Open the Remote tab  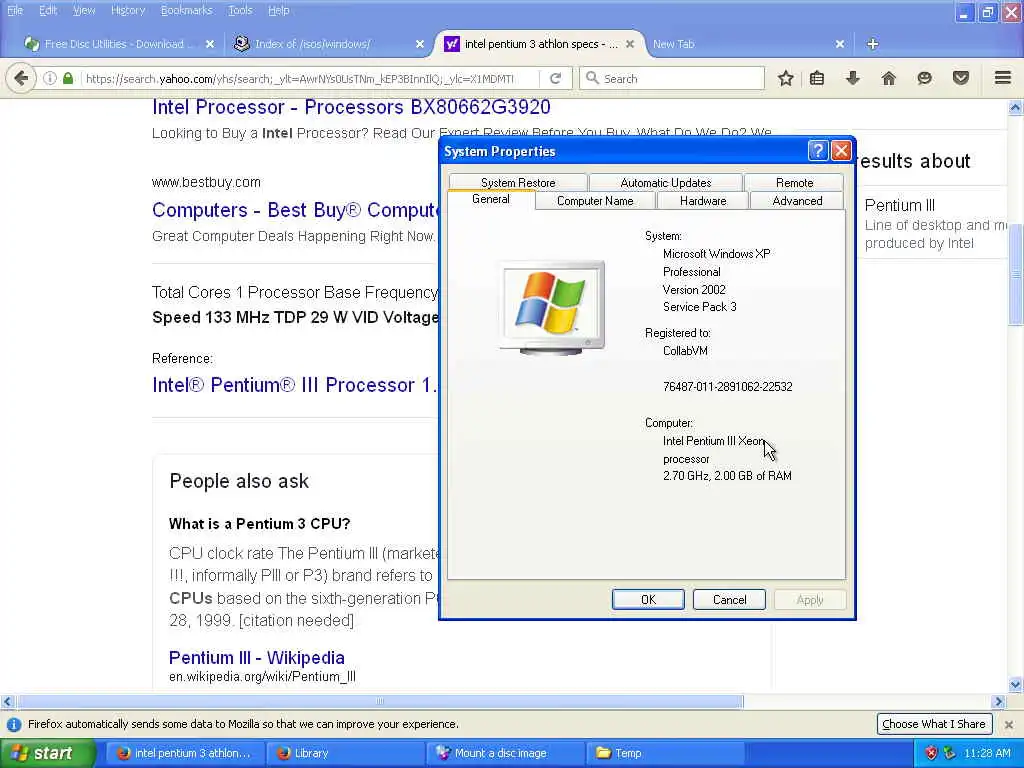point(794,182)
